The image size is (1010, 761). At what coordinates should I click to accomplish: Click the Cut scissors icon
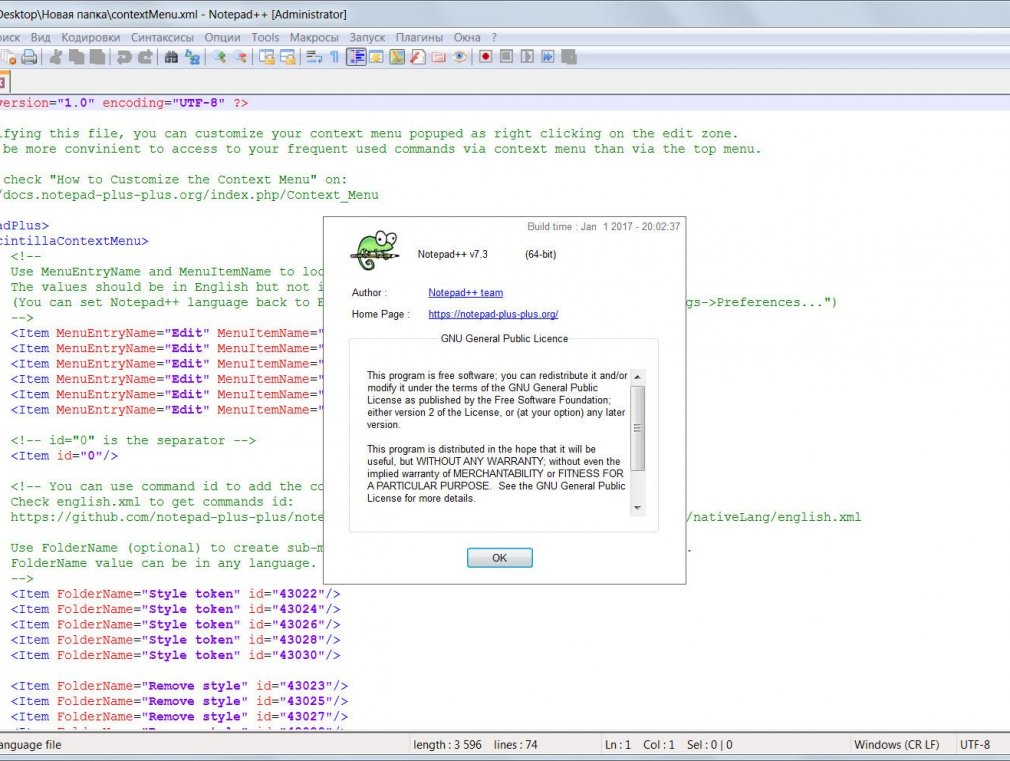tap(55, 57)
